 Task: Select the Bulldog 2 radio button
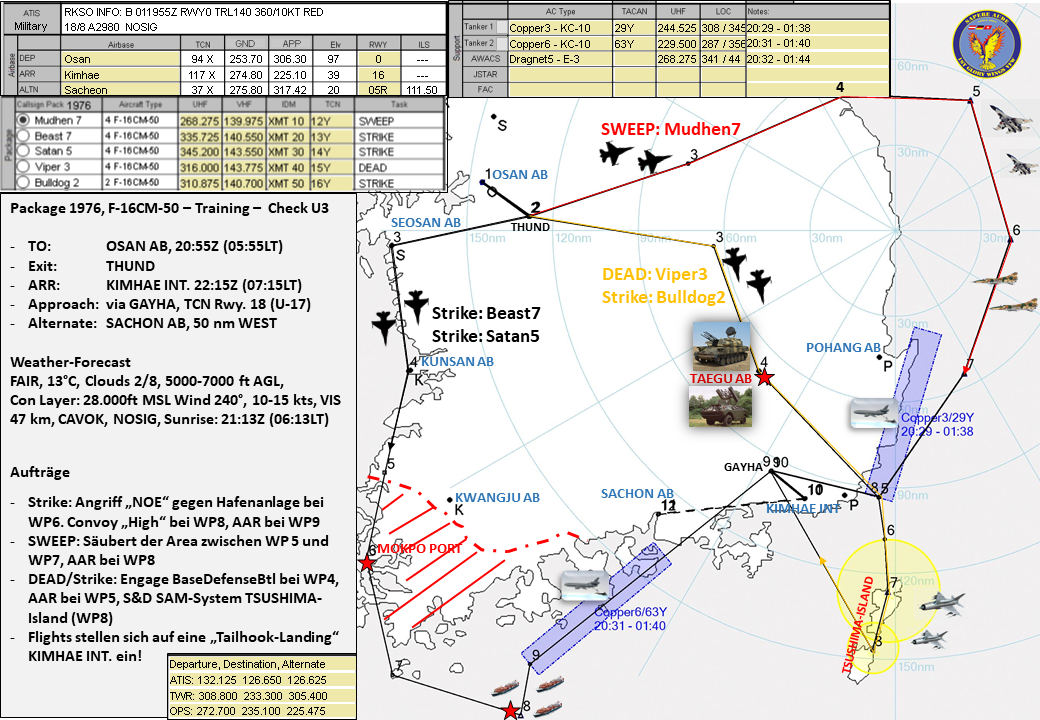24,182
